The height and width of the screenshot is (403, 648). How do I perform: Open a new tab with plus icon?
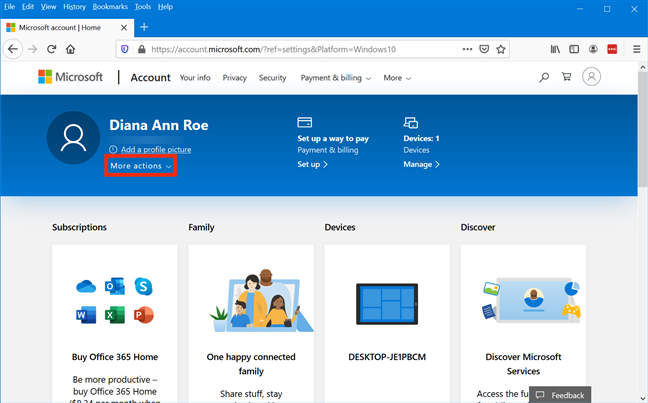click(x=144, y=27)
